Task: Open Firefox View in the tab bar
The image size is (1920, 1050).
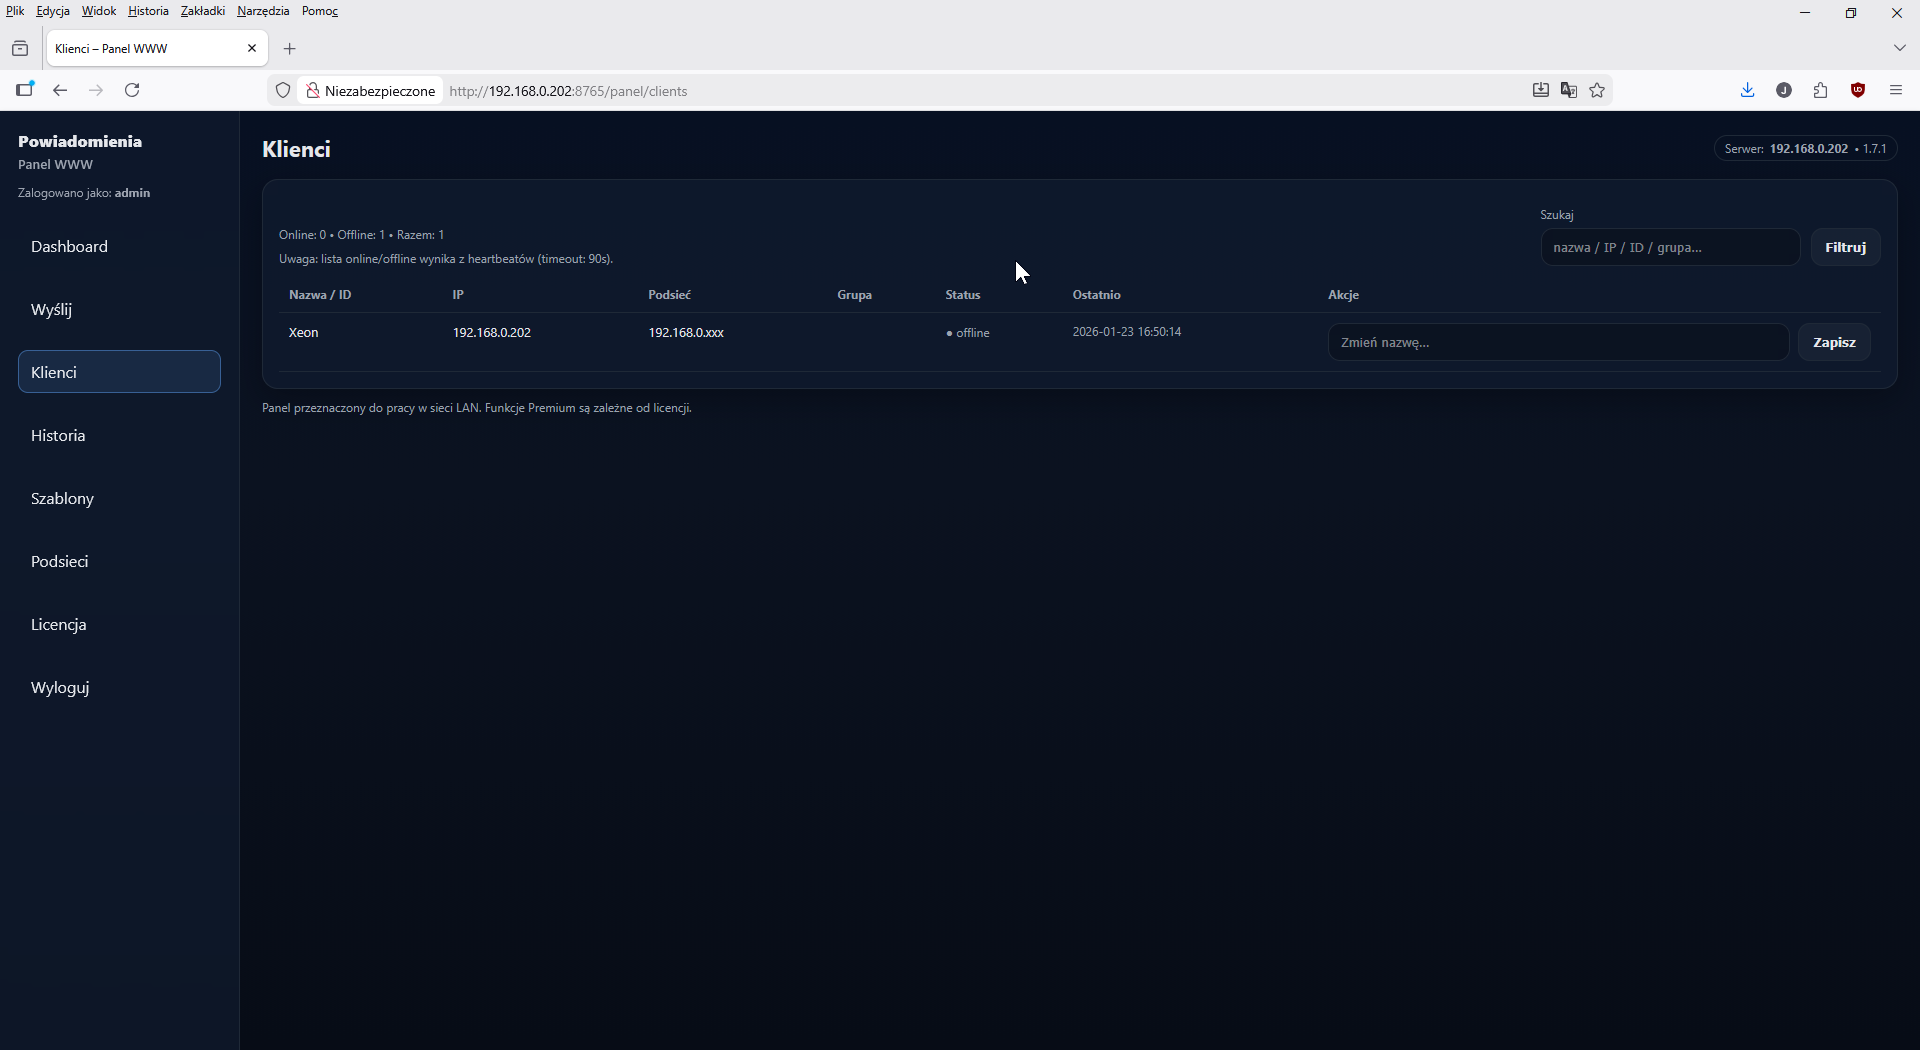Action: pos(20,47)
